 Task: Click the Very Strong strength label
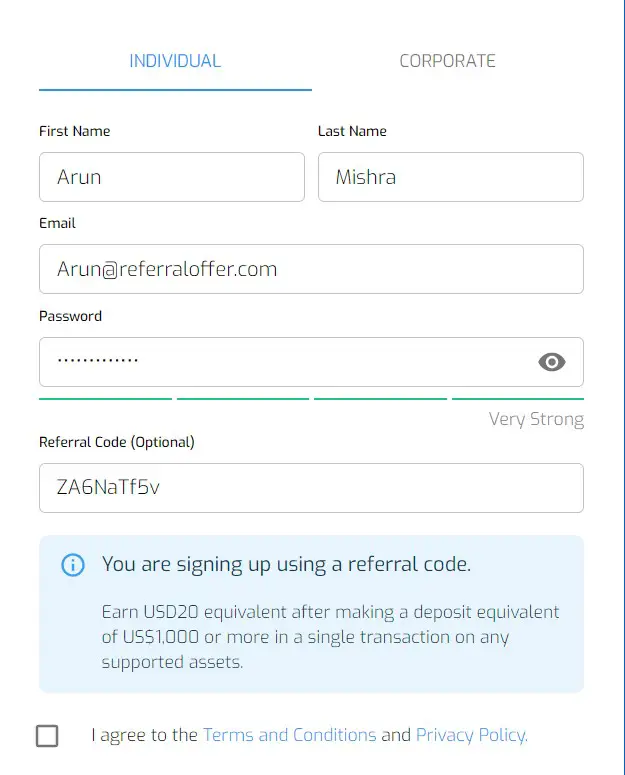[x=536, y=420]
